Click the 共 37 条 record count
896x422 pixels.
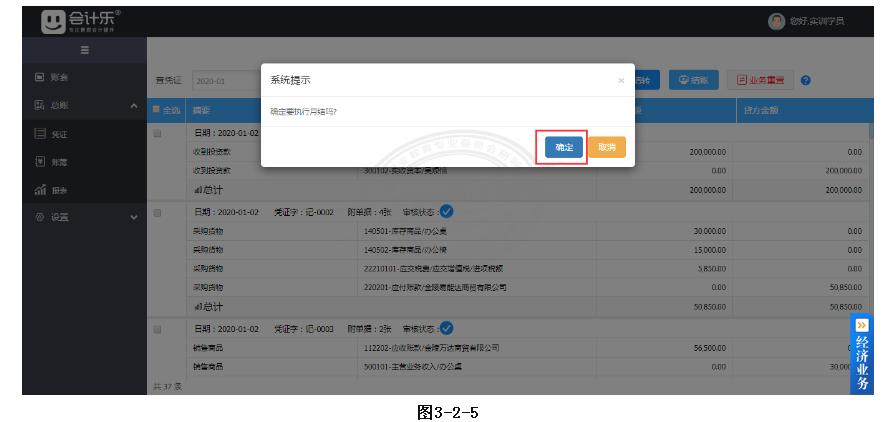pyautogui.click(x=167, y=387)
